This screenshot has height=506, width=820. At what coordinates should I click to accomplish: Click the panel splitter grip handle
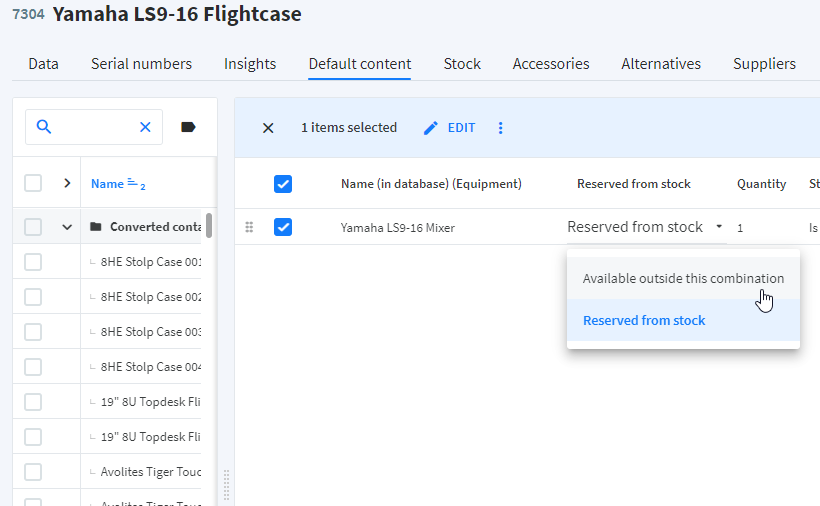[226, 485]
